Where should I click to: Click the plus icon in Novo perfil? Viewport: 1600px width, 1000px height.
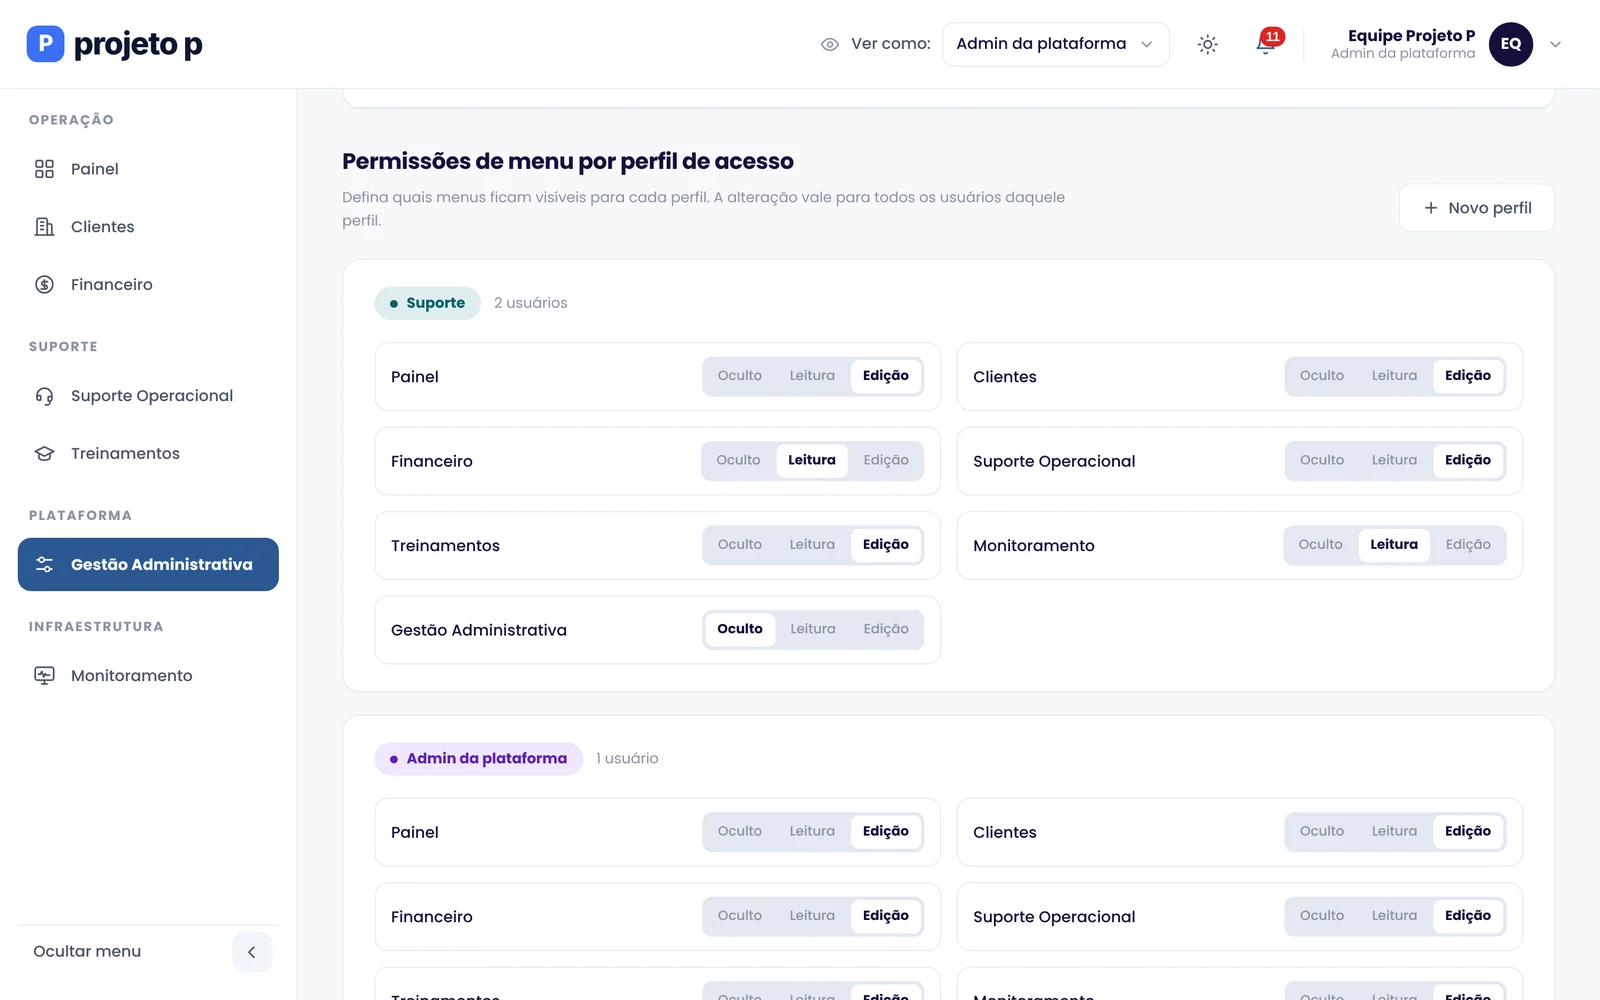click(x=1430, y=208)
